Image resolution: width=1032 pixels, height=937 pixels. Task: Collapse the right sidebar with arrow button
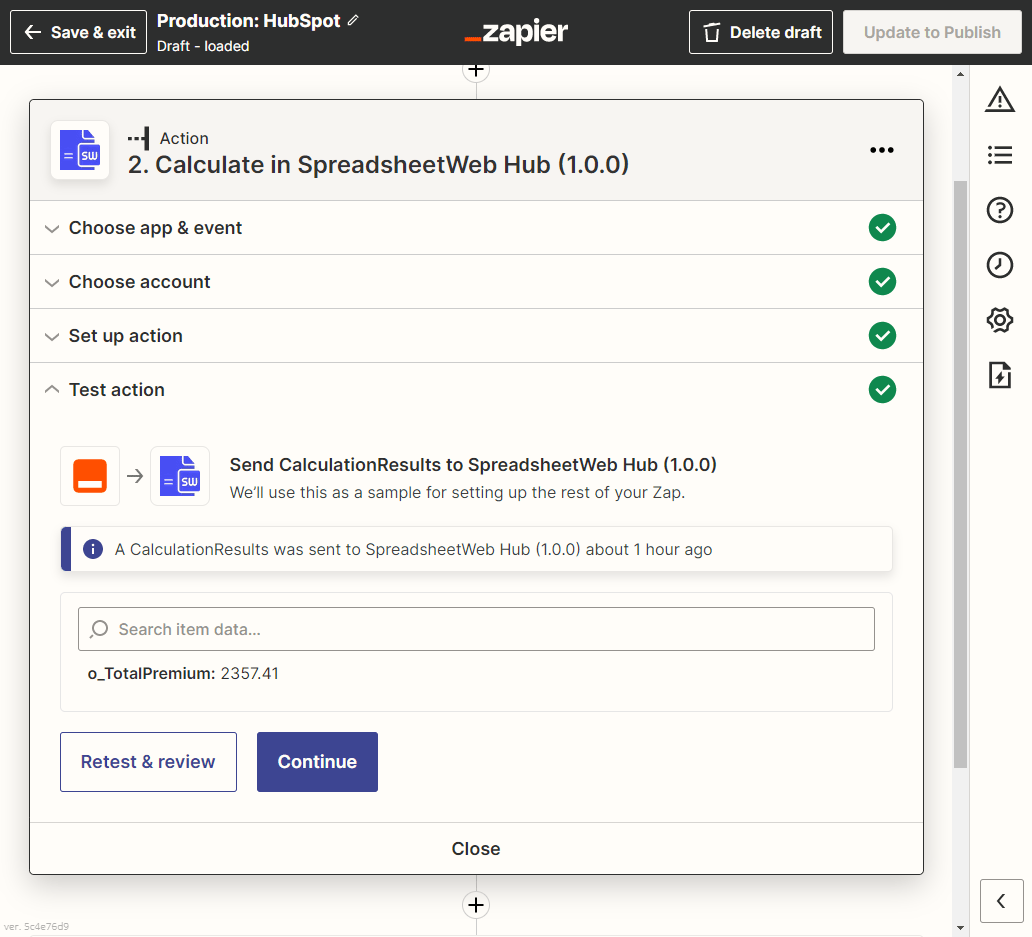tap(1001, 901)
